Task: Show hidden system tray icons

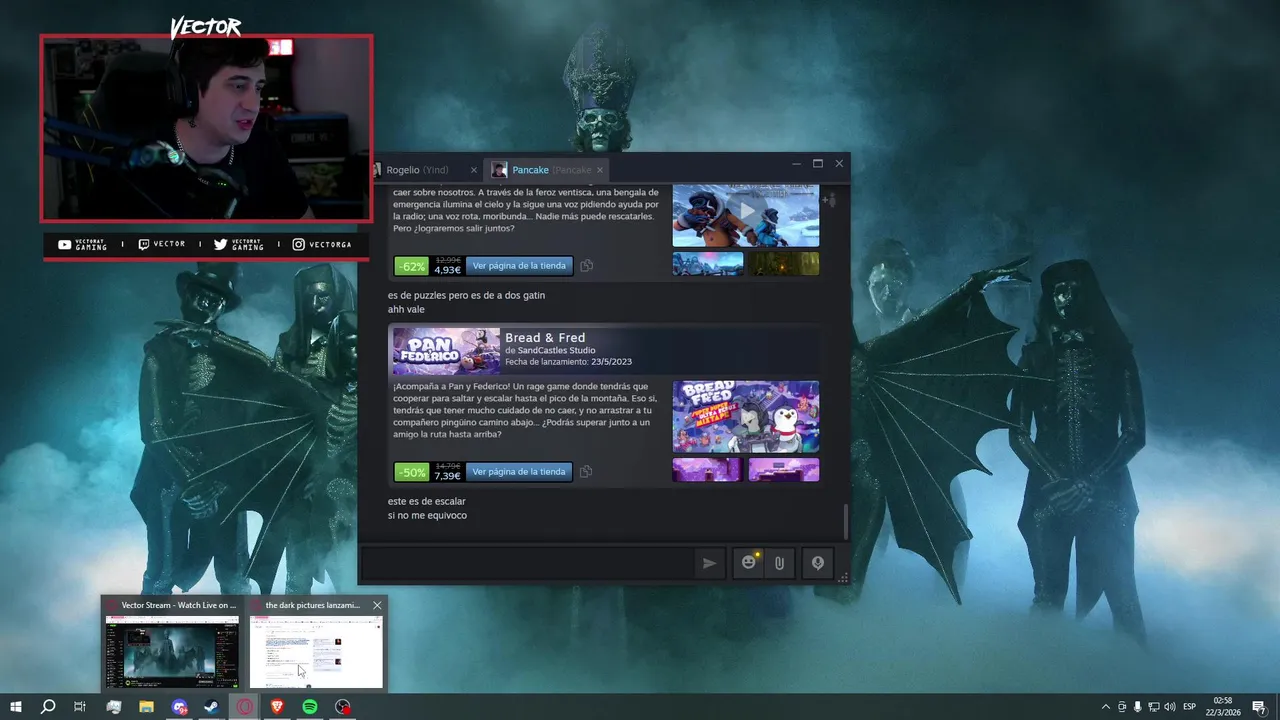Action: tap(1105, 707)
